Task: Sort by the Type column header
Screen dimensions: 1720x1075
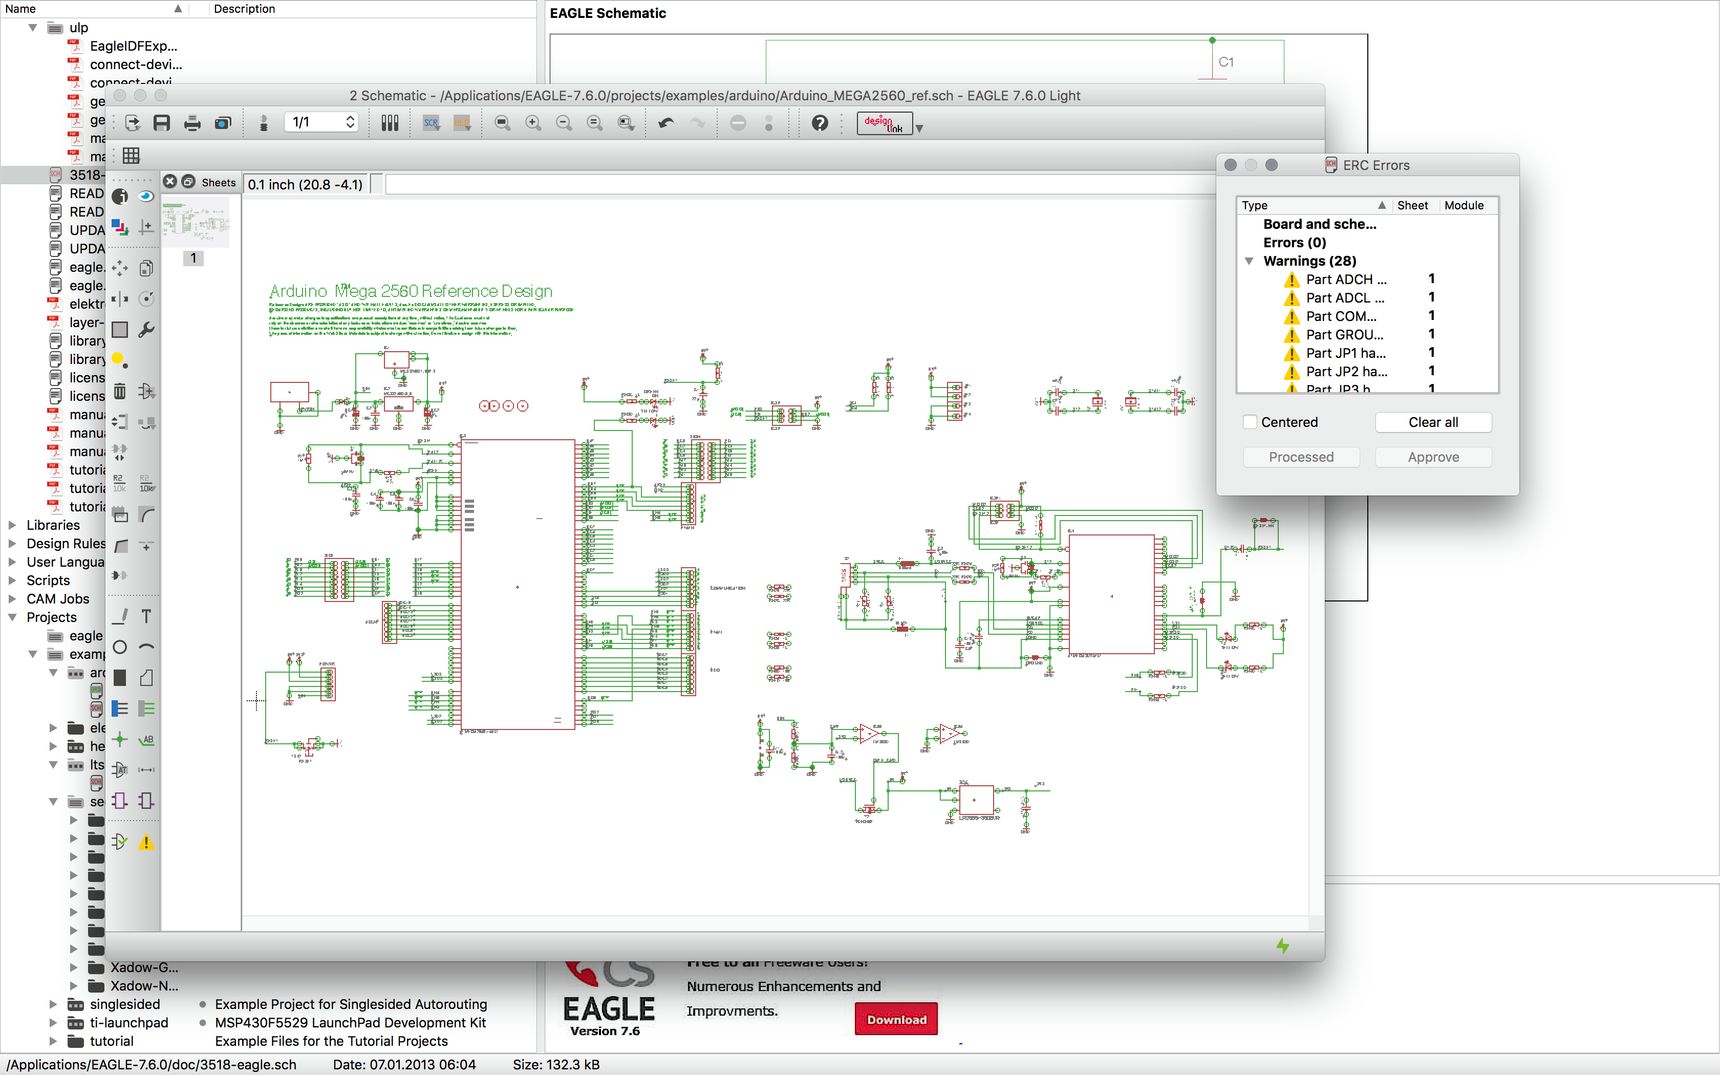Action: tap(1314, 205)
